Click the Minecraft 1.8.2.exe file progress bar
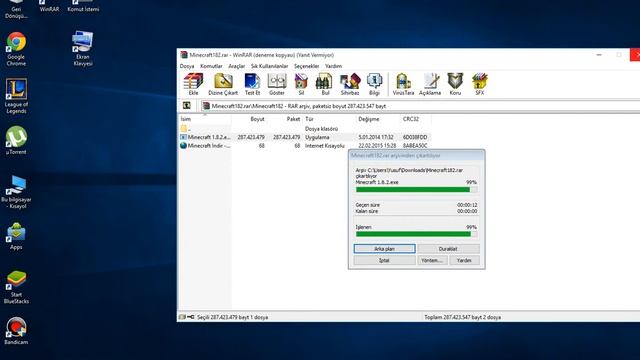640x360 pixels. pos(416,189)
